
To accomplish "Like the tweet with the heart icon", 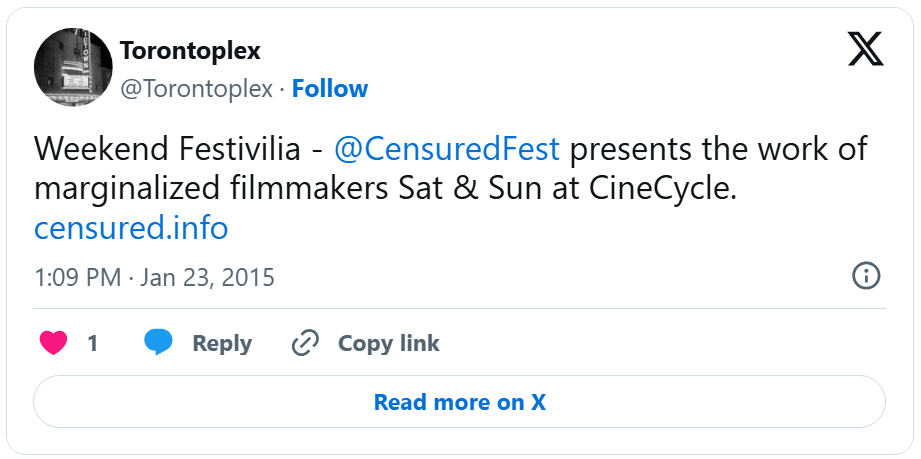I will coord(54,343).
